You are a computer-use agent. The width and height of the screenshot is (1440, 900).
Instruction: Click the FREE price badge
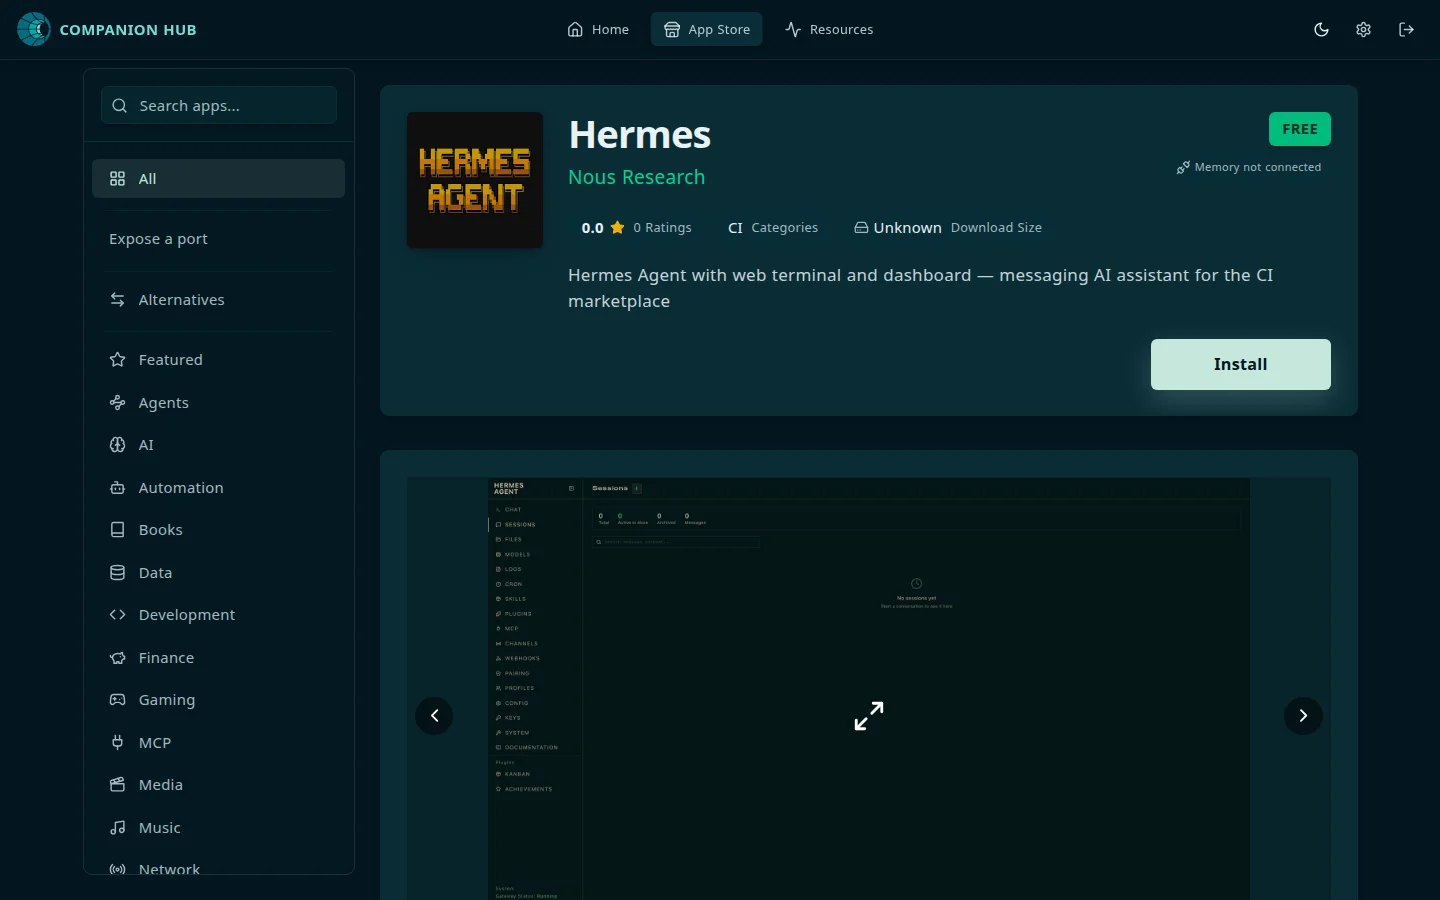[x=1299, y=129]
